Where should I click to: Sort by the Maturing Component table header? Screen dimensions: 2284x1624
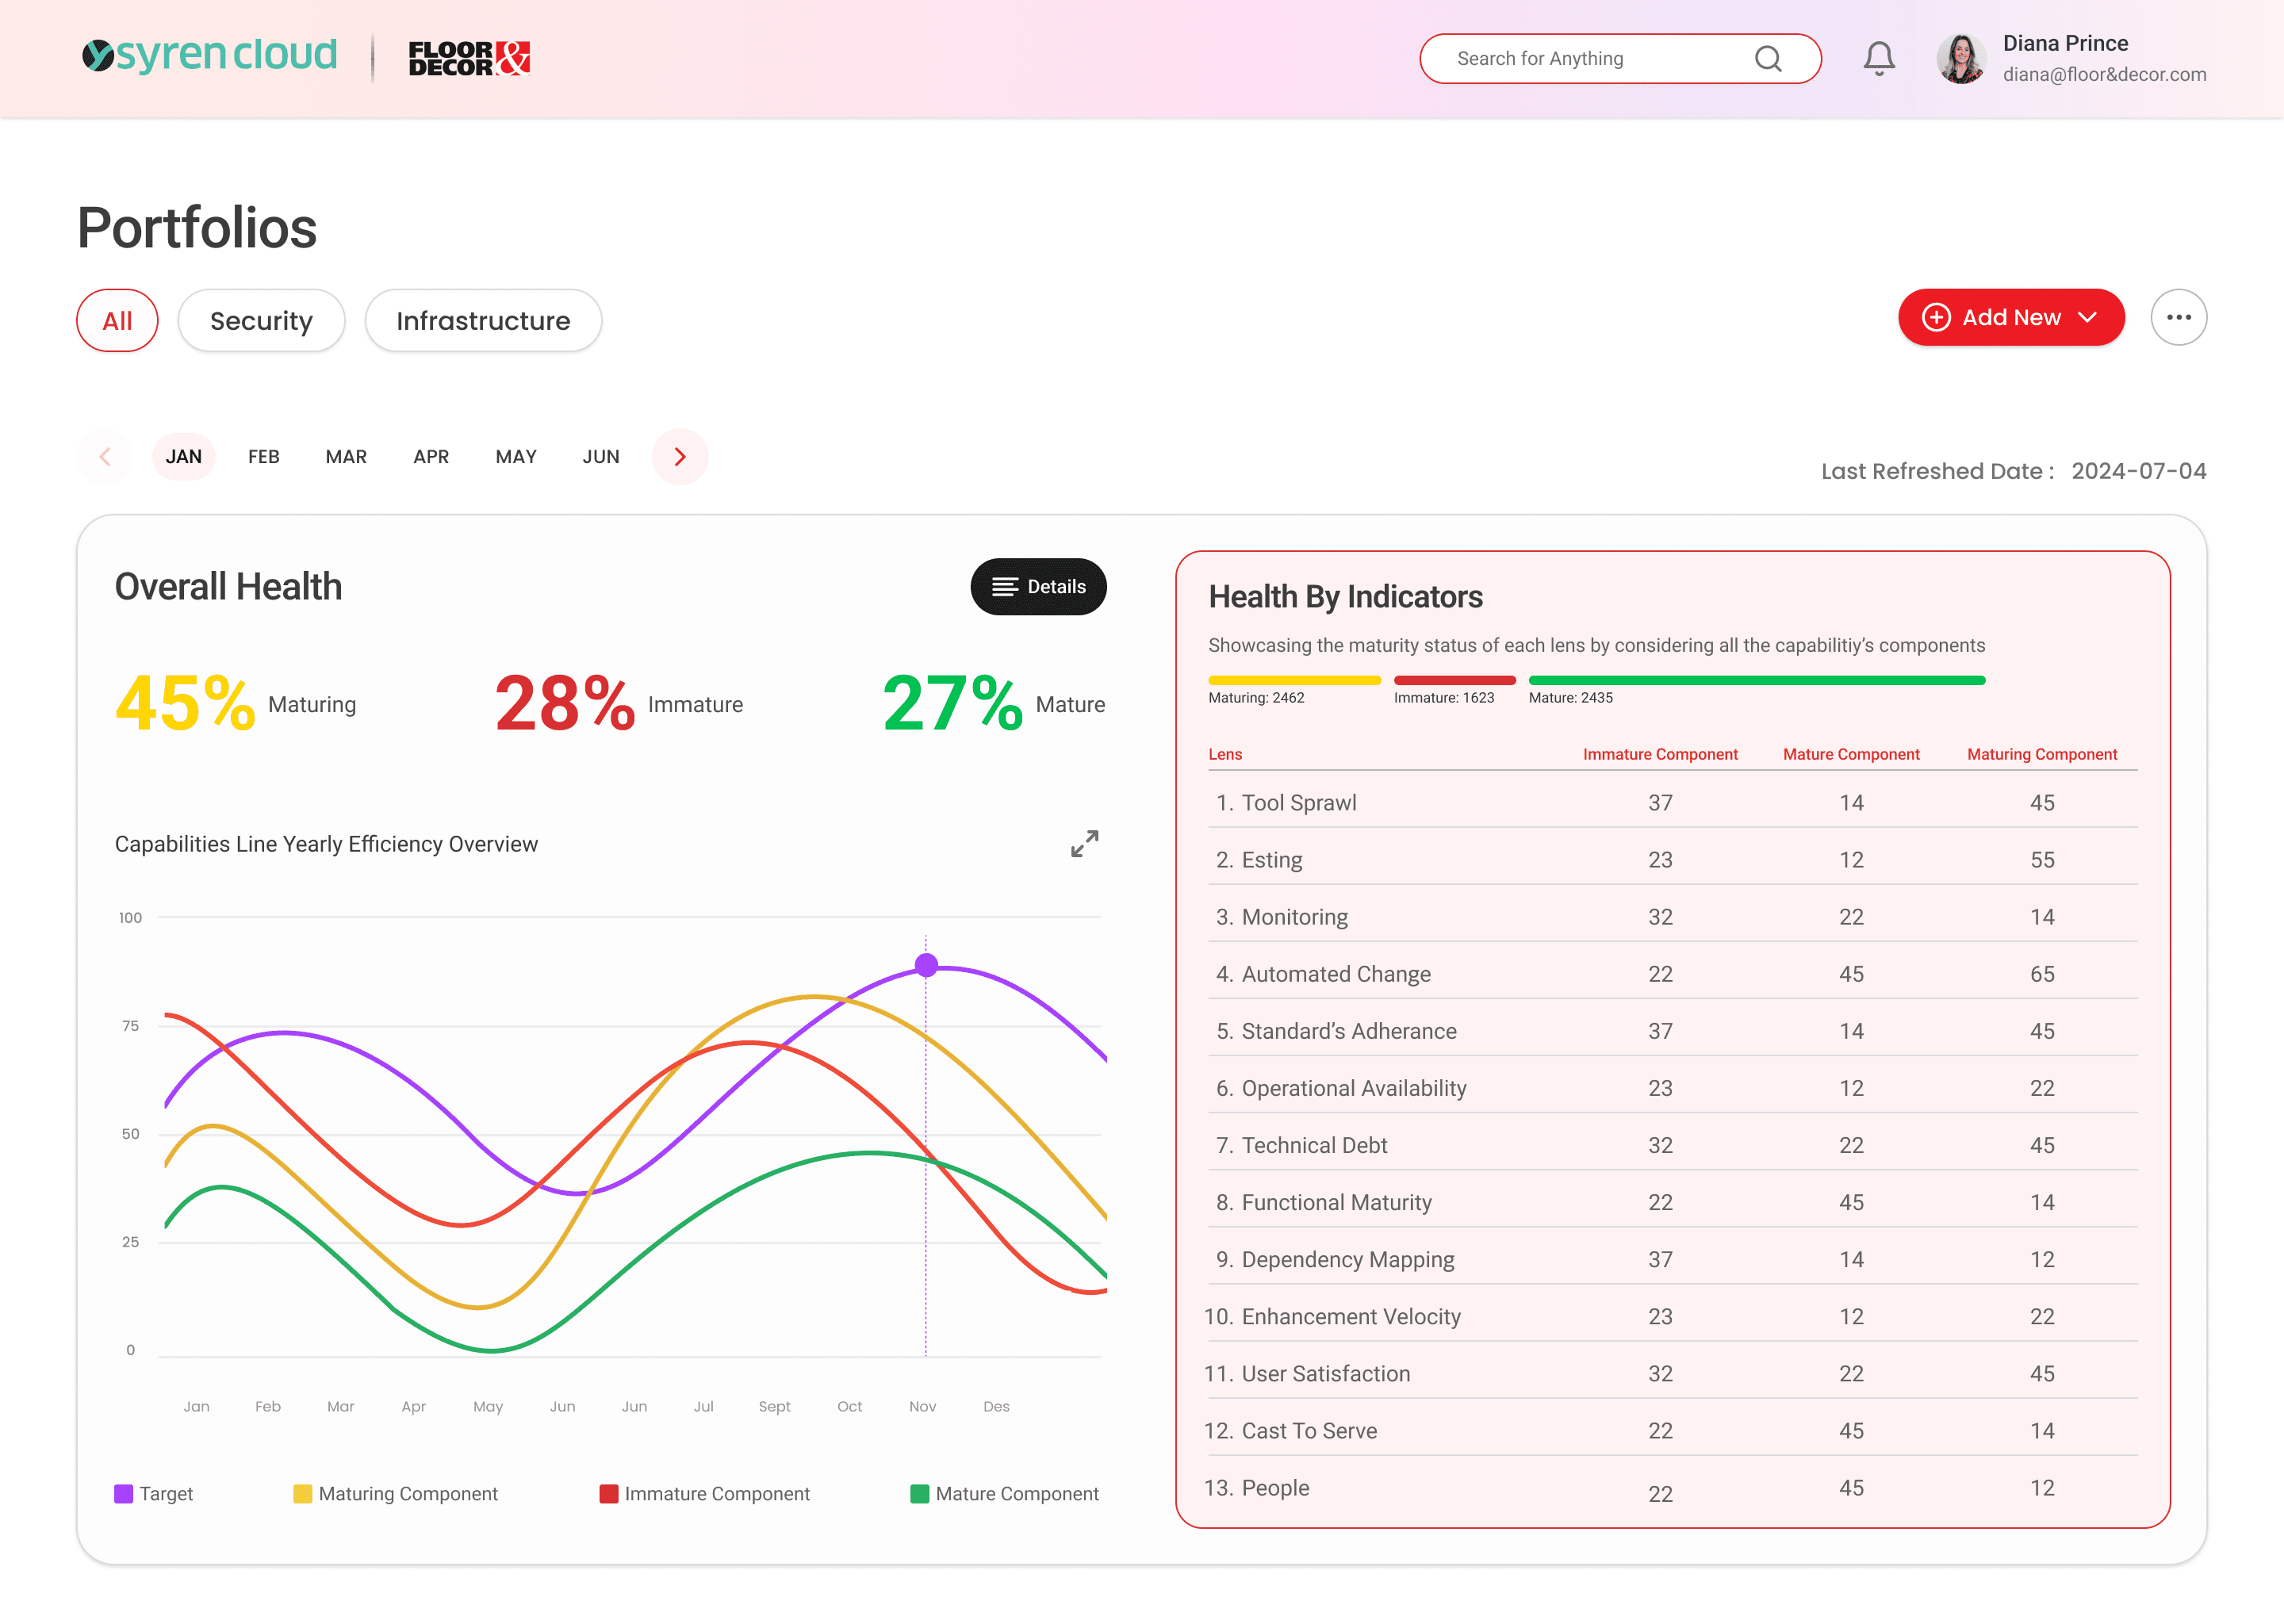pos(2042,754)
